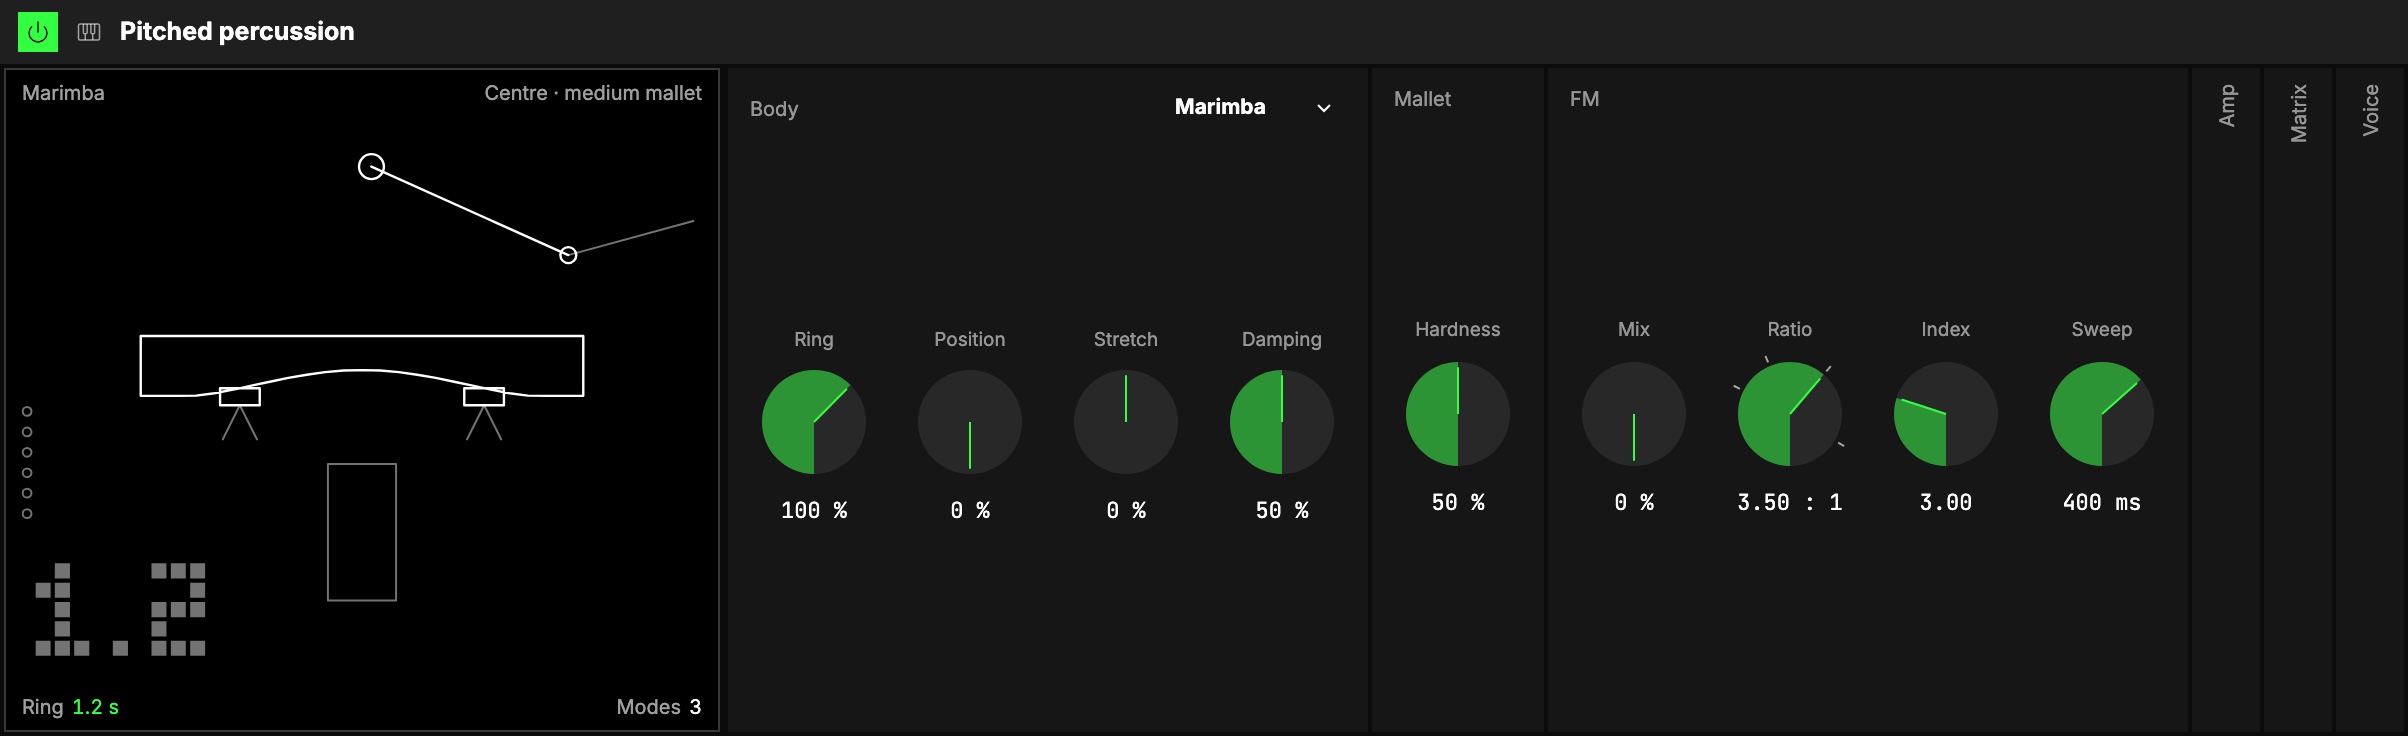Image resolution: width=2408 pixels, height=736 pixels.
Task: Expand the Voice panel
Action: 2371,110
